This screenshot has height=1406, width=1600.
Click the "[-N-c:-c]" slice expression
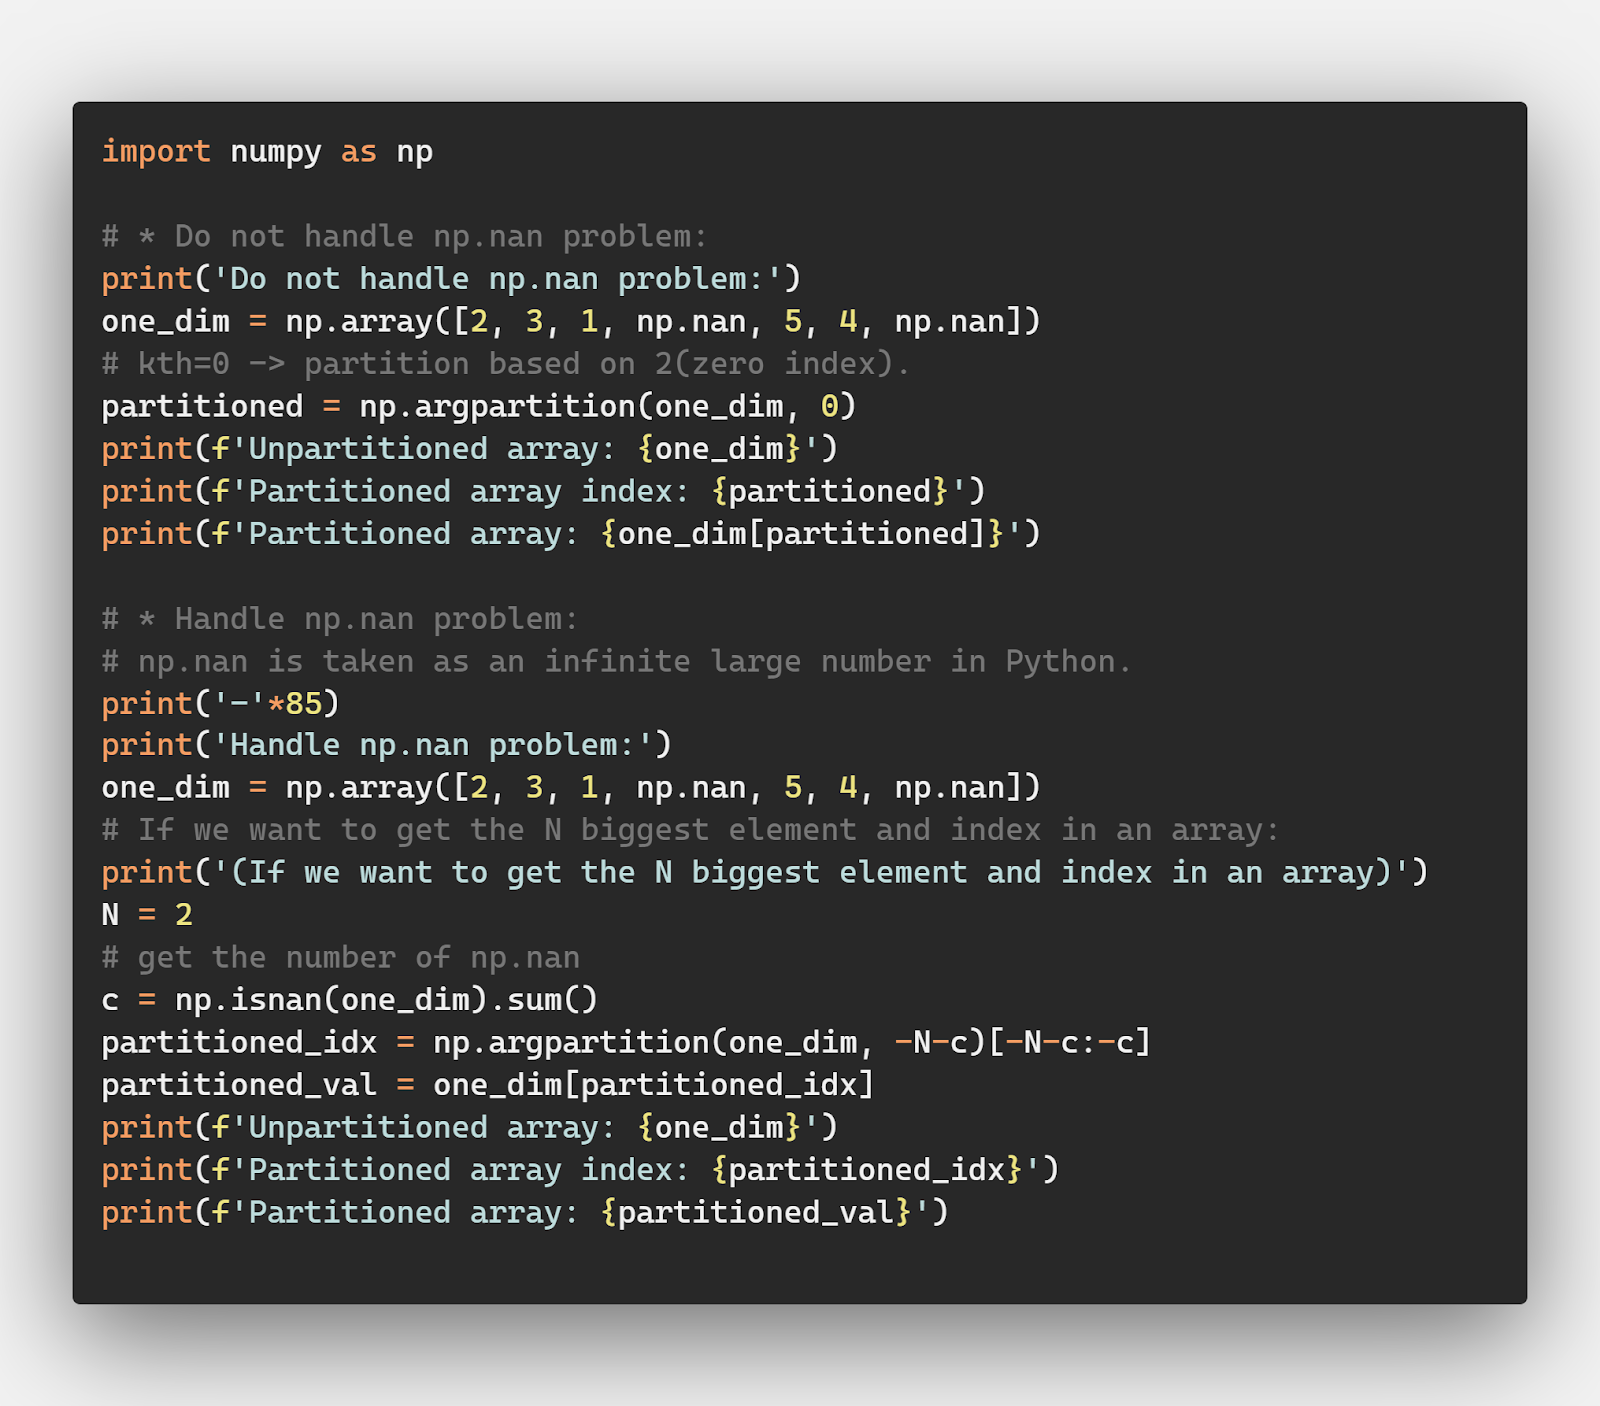point(1070,1043)
